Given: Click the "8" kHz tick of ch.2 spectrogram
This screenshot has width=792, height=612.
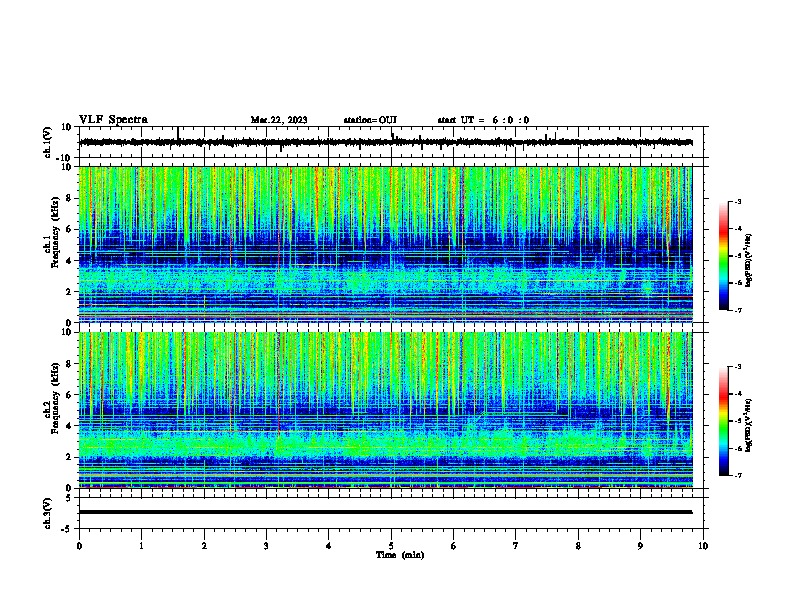Looking at the screenshot, I should coord(70,364).
